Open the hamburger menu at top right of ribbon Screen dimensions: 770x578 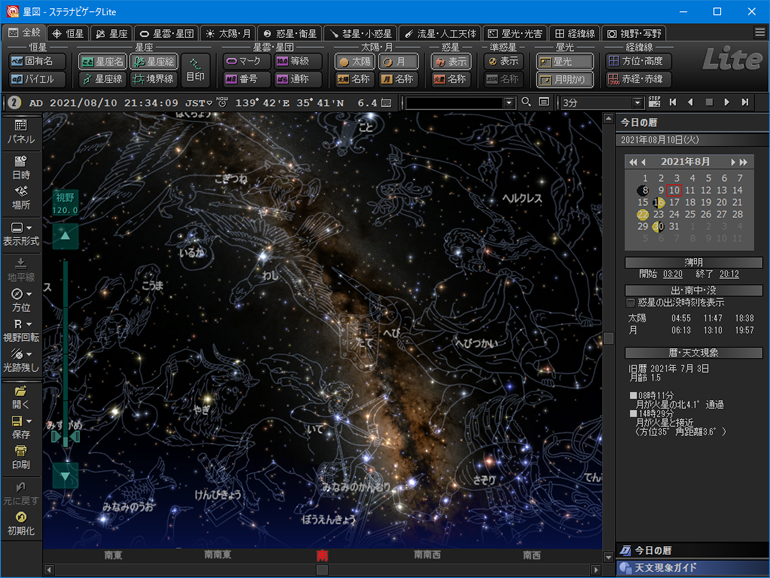pyautogui.click(x=760, y=33)
